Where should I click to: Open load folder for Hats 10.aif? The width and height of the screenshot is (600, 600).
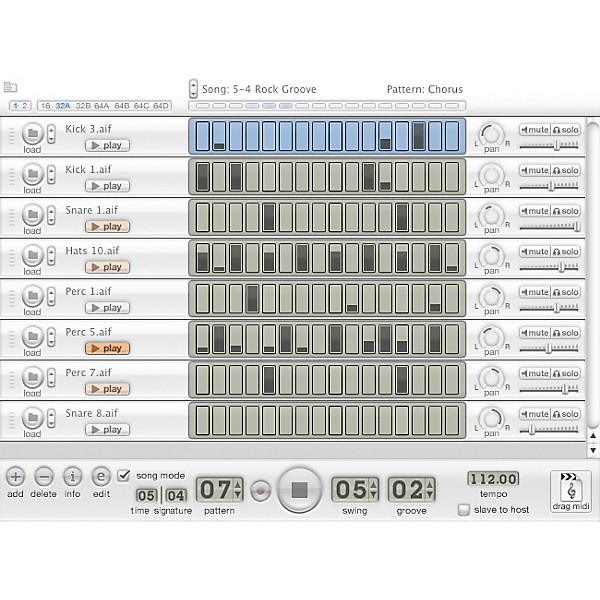click(33, 255)
